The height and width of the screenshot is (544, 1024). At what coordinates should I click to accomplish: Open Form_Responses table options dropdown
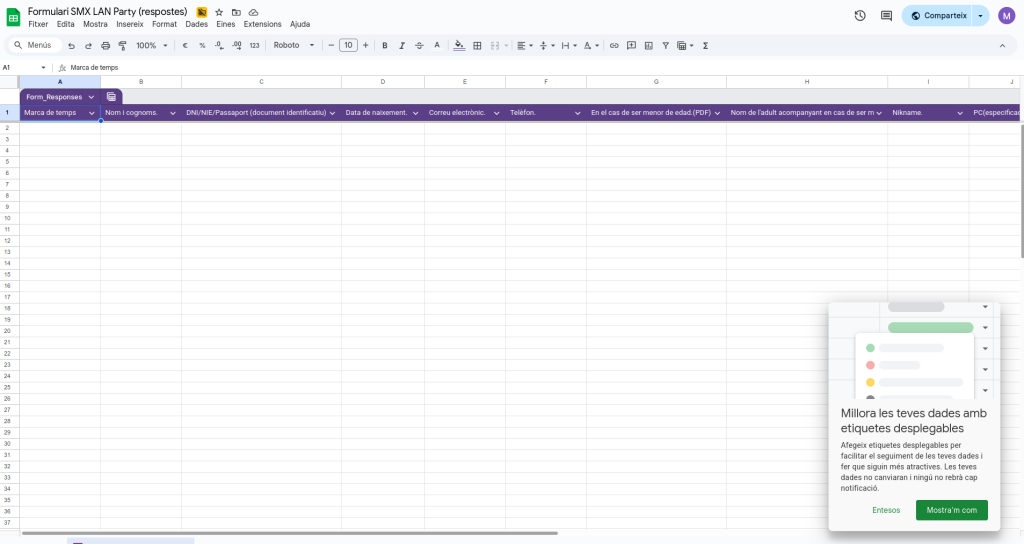tap(91, 97)
